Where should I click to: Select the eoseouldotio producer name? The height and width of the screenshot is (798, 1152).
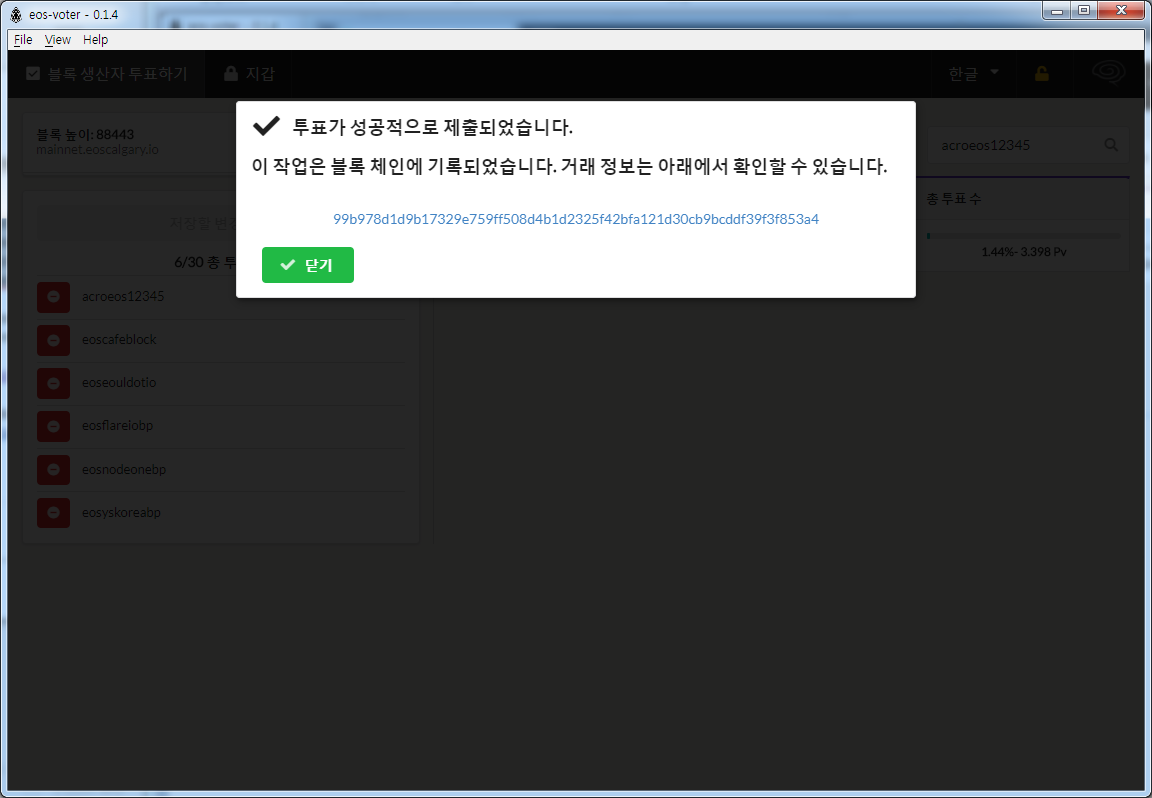point(119,382)
